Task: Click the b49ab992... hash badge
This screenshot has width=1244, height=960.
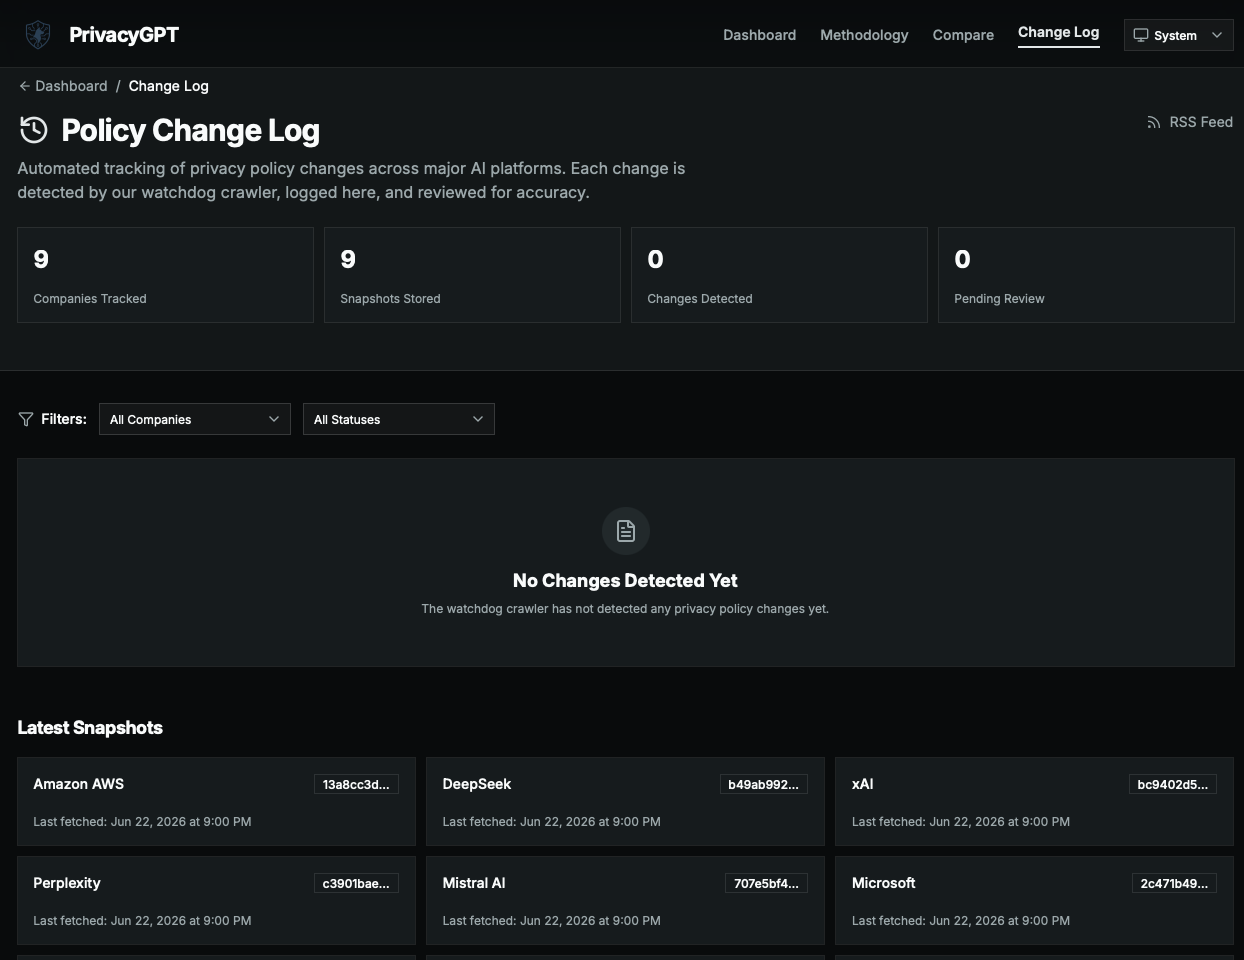Action: [763, 785]
